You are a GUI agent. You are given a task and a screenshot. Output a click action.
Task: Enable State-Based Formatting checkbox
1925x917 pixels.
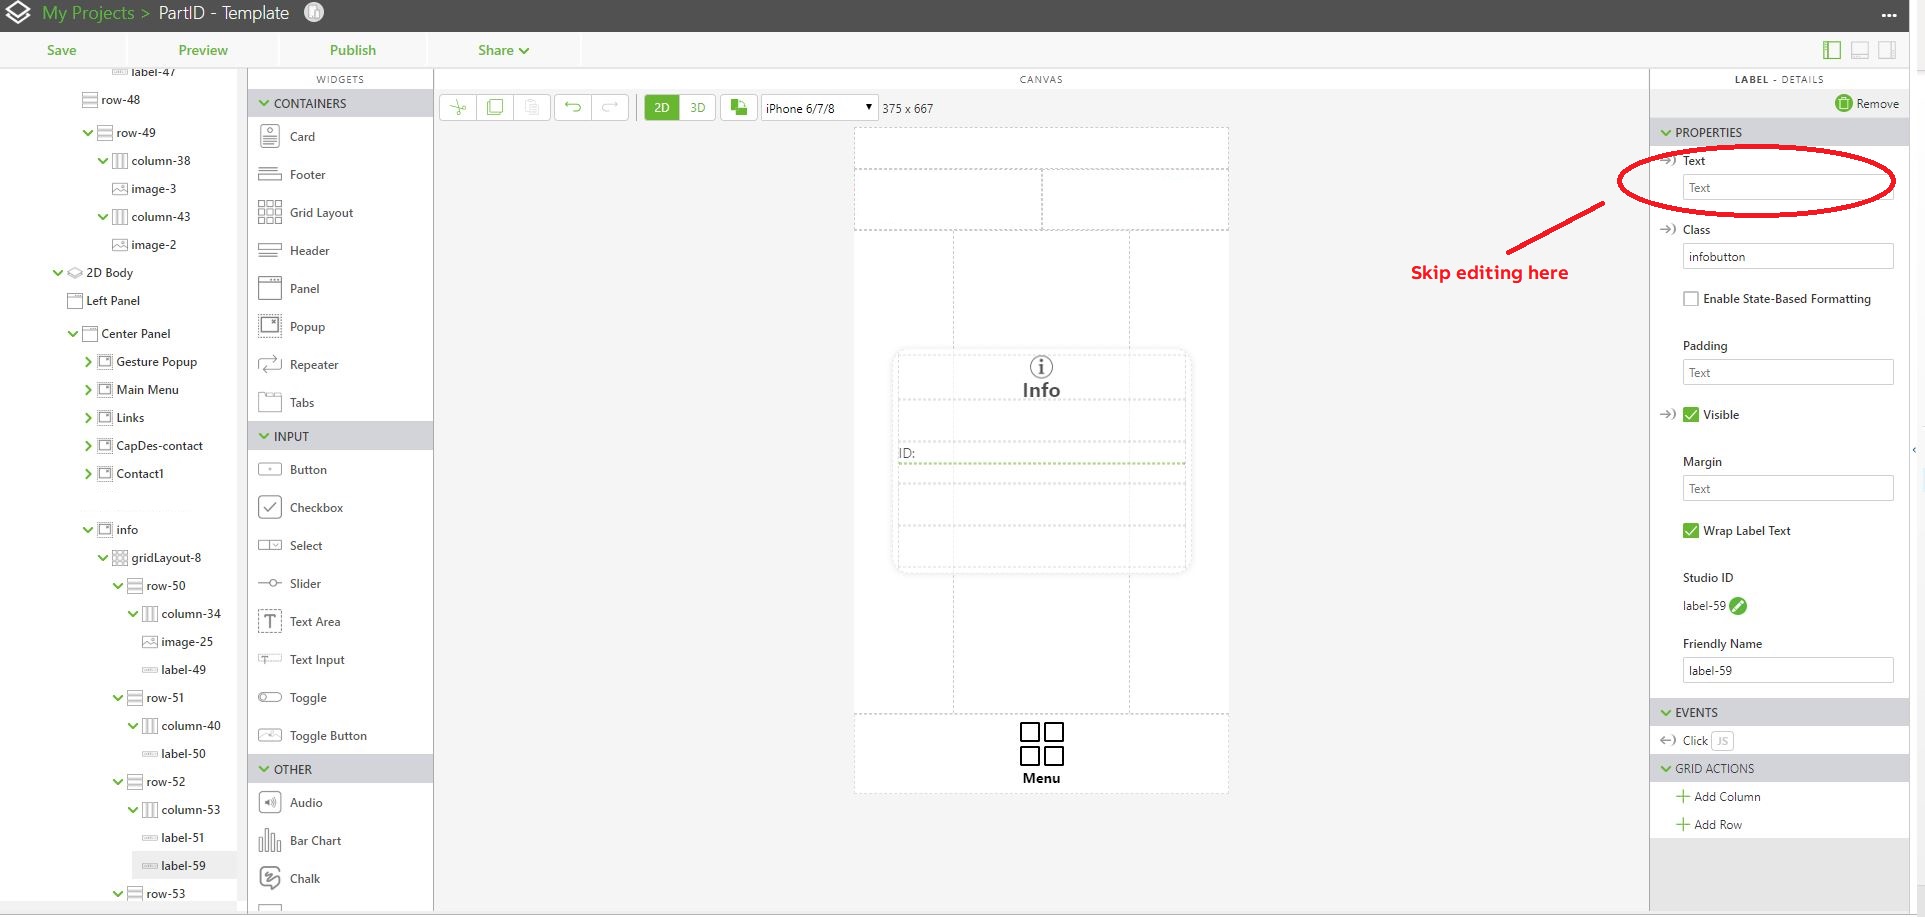pos(1691,299)
